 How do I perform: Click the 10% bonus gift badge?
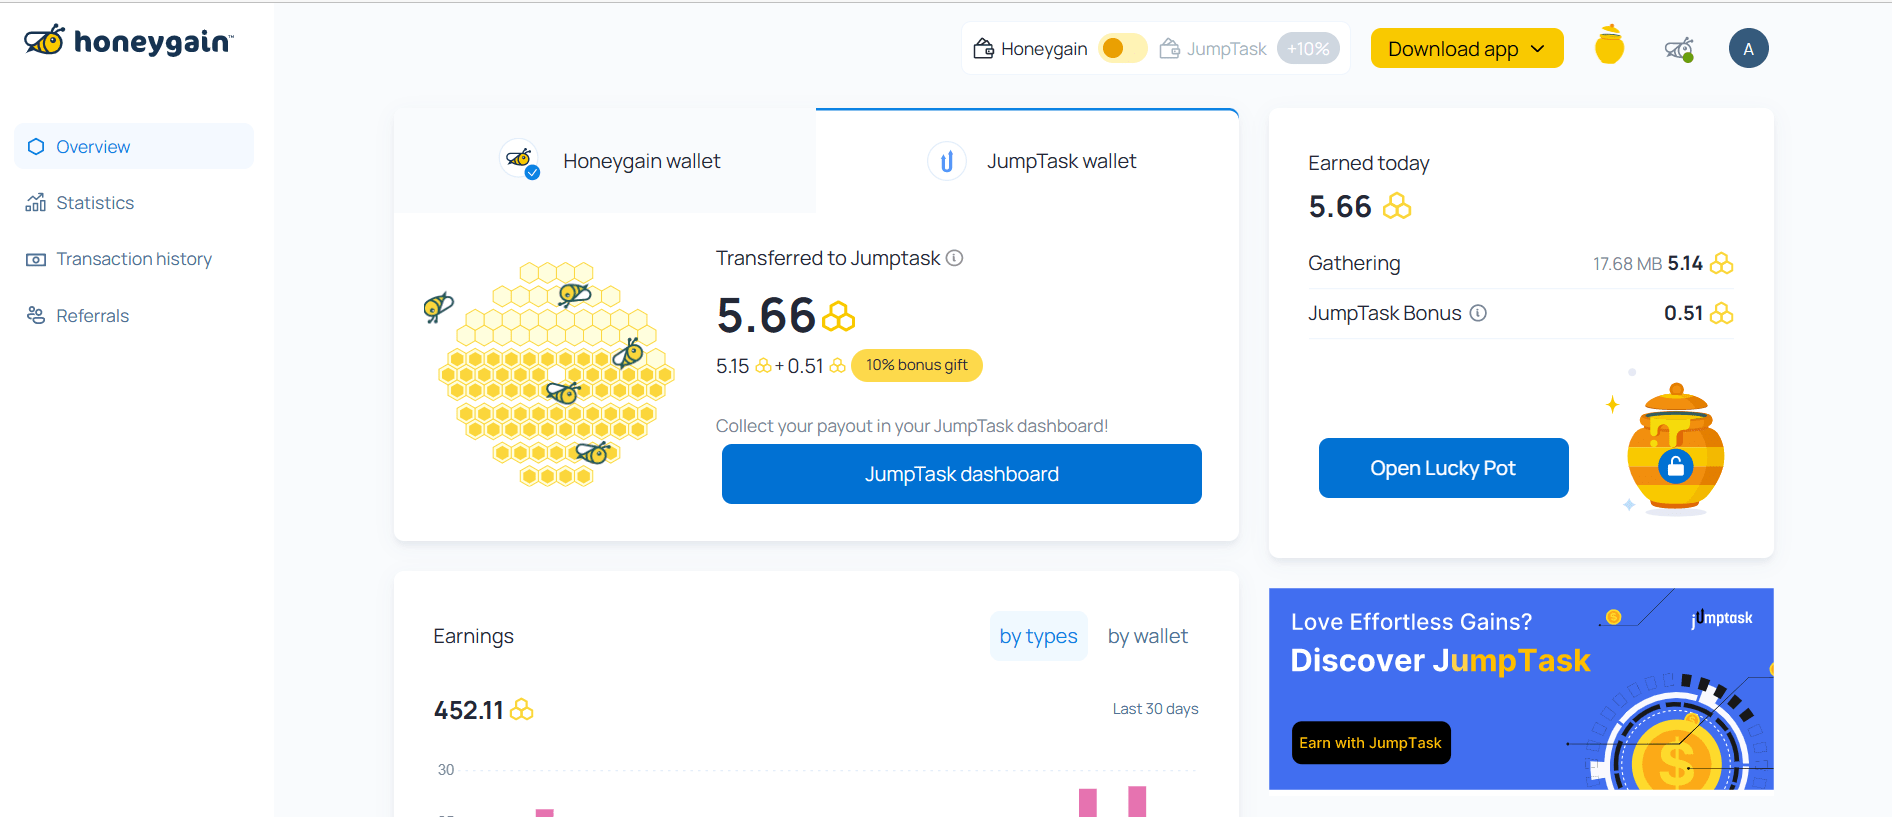point(917,365)
